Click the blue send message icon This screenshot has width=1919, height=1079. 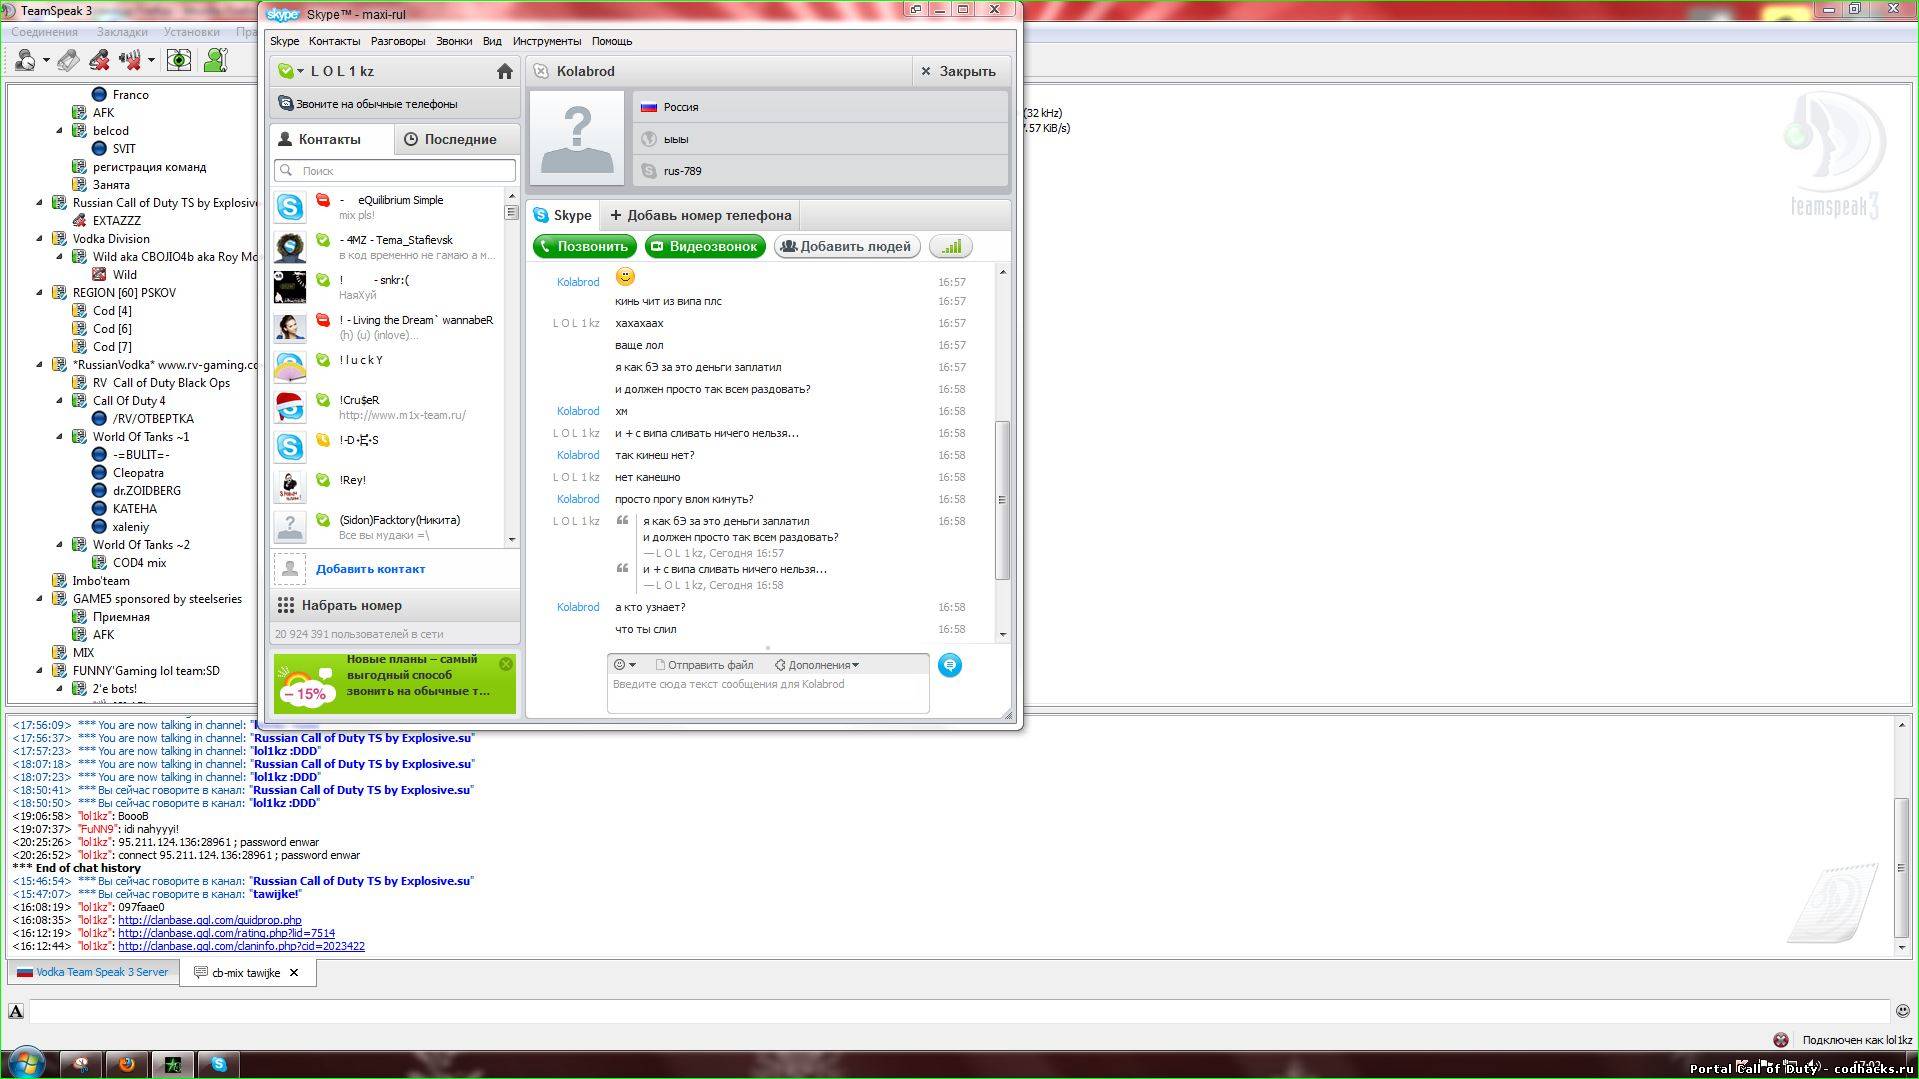950,665
